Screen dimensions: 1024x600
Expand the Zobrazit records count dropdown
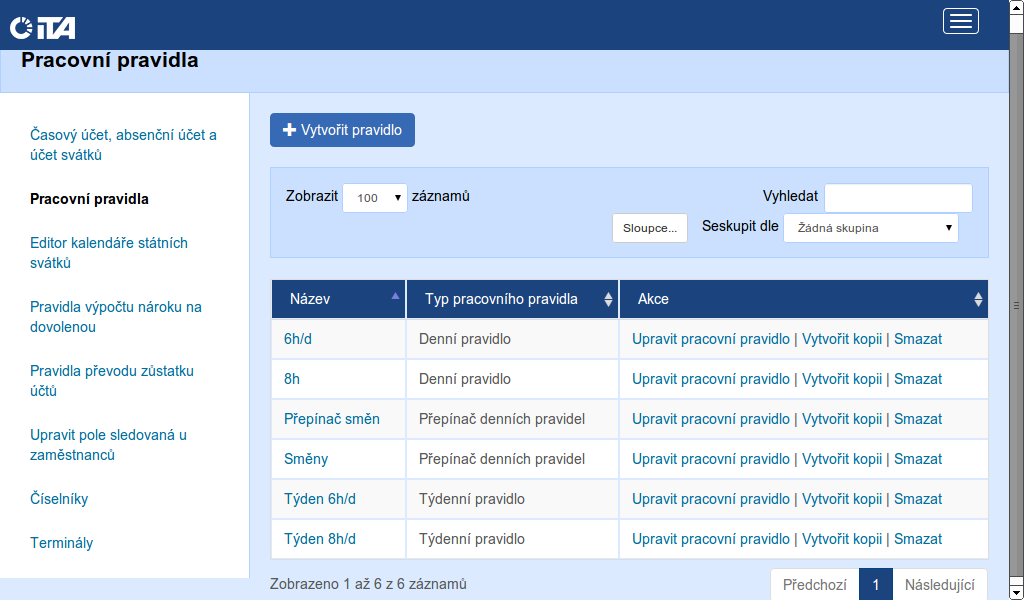pyautogui.click(x=374, y=198)
